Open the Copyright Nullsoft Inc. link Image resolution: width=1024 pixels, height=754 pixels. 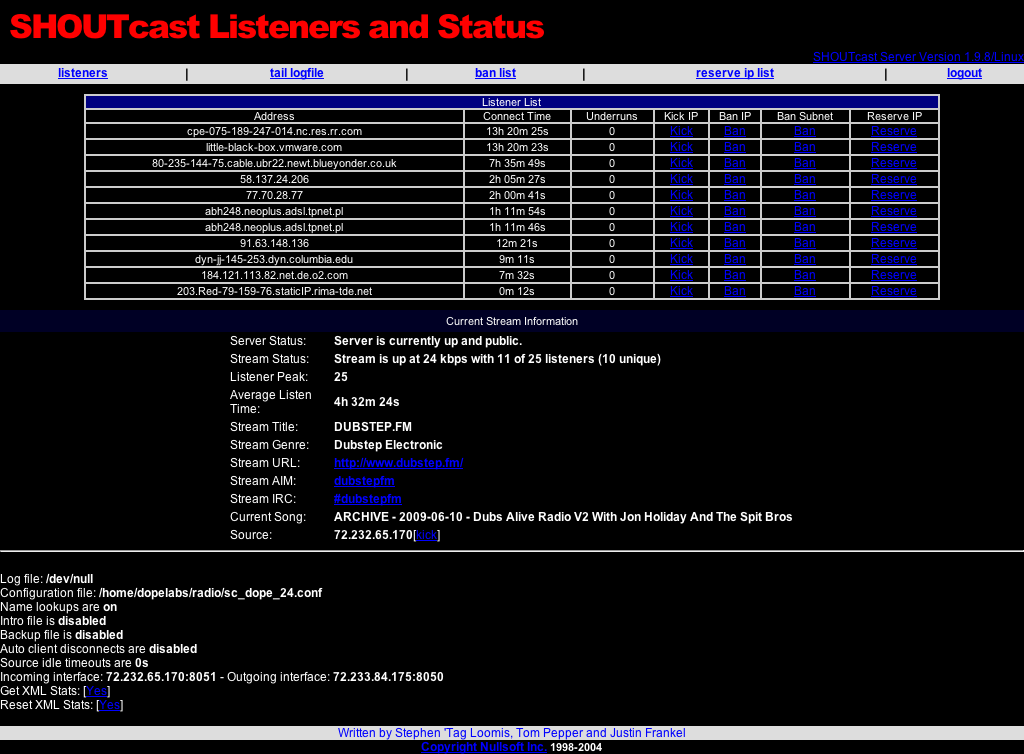483,747
